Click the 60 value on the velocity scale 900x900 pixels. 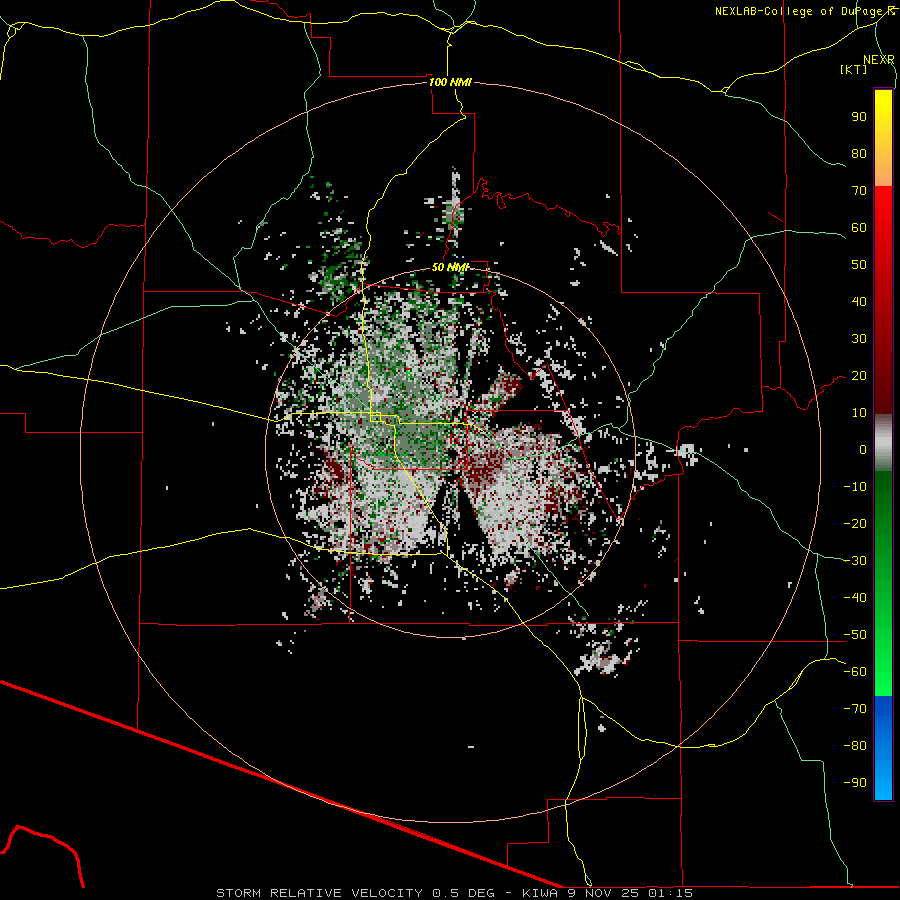859,227
